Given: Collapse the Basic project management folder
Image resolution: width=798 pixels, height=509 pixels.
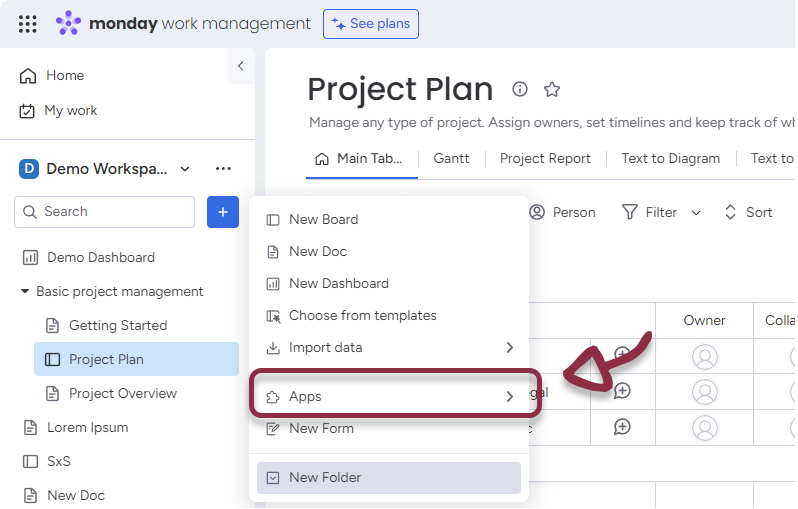Looking at the screenshot, I should point(25,292).
